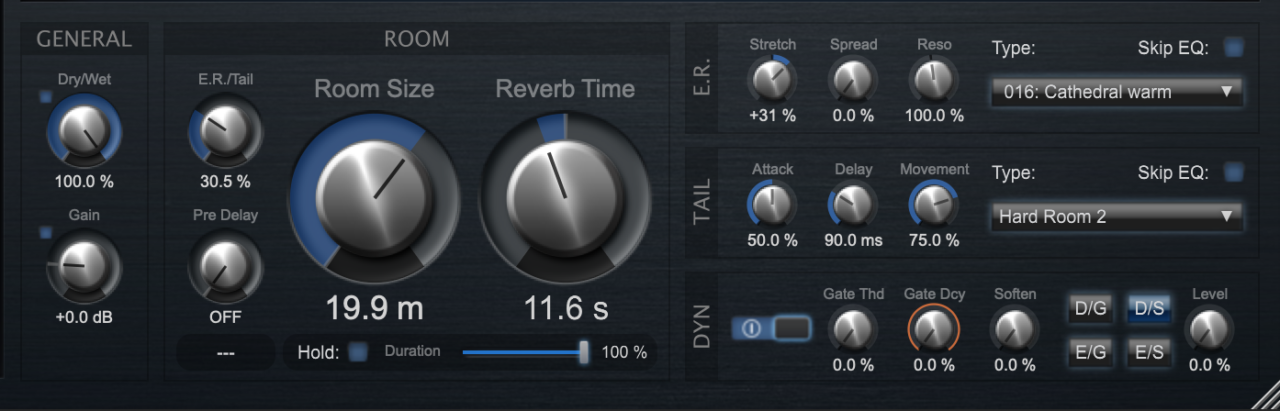This screenshot has height=411, width=1280.
Task: Click the Room Size value 19.9 m
Action: [x=374, y=307]
